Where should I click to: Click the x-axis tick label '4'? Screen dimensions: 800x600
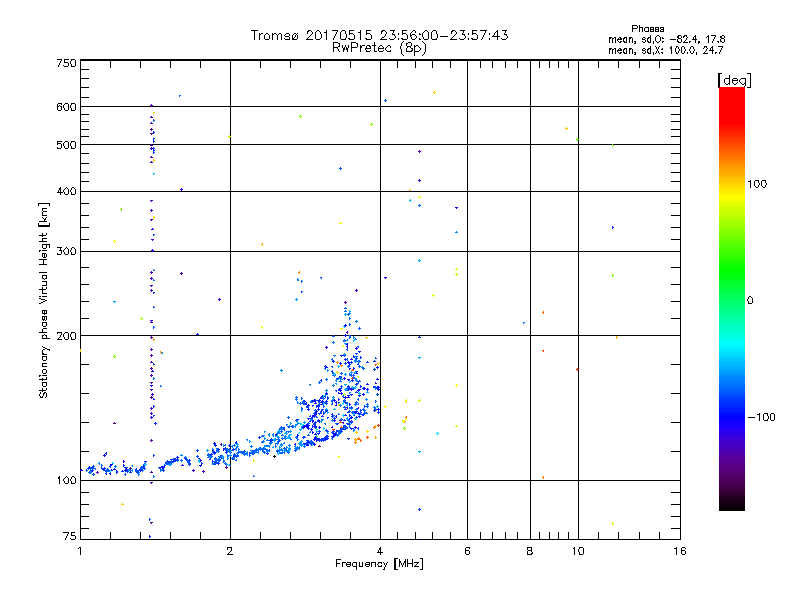point(380,551)
